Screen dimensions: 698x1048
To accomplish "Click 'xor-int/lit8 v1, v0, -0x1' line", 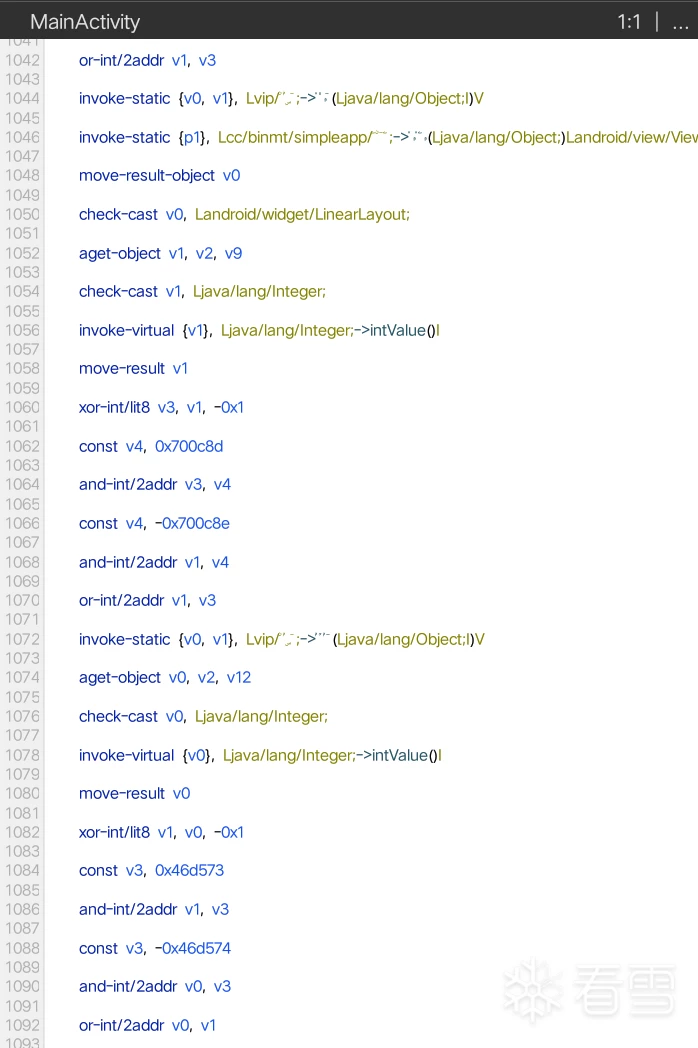I will pos(161,832).
